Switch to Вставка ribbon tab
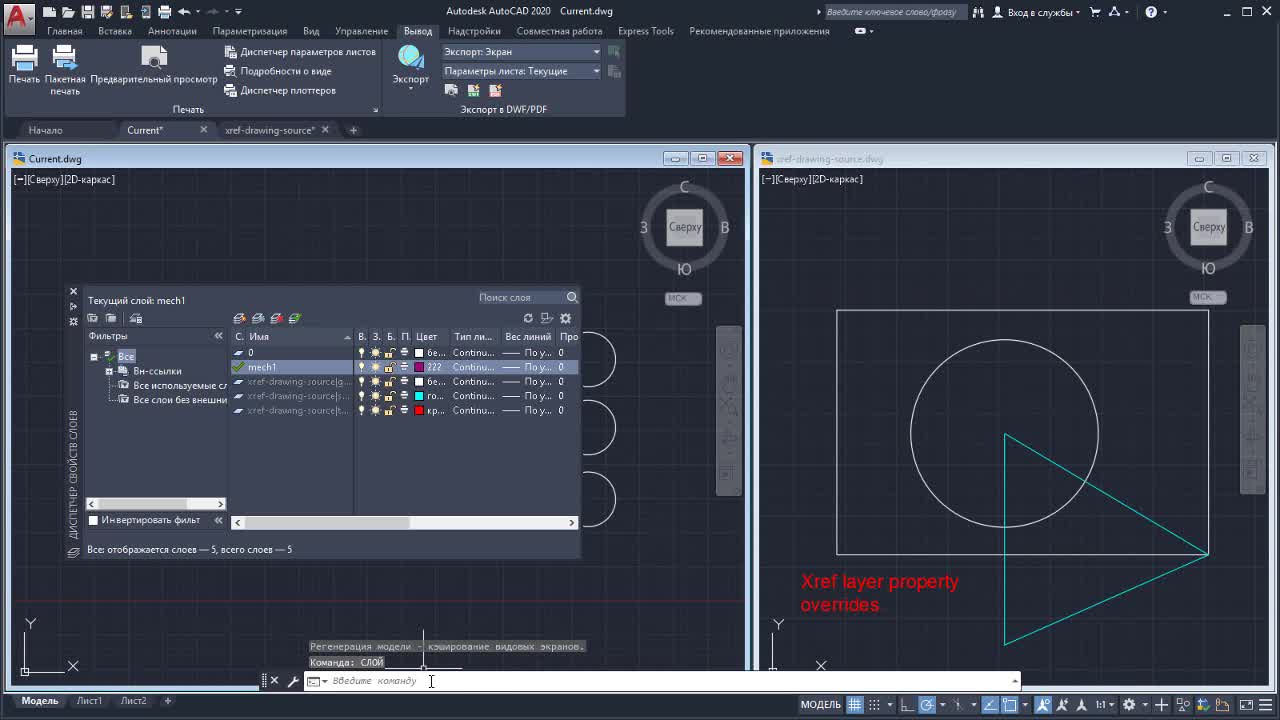Screen dimensions: 1280x720 click(115, 31)
